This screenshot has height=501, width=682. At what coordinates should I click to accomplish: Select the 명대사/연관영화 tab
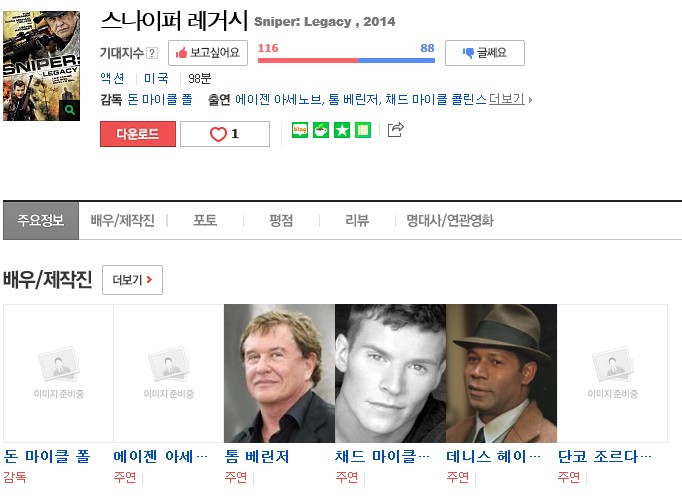click(x=450, y=220)
